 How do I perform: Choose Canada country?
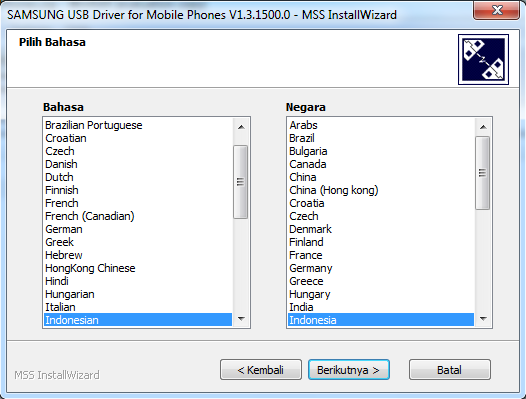[381, 164]
